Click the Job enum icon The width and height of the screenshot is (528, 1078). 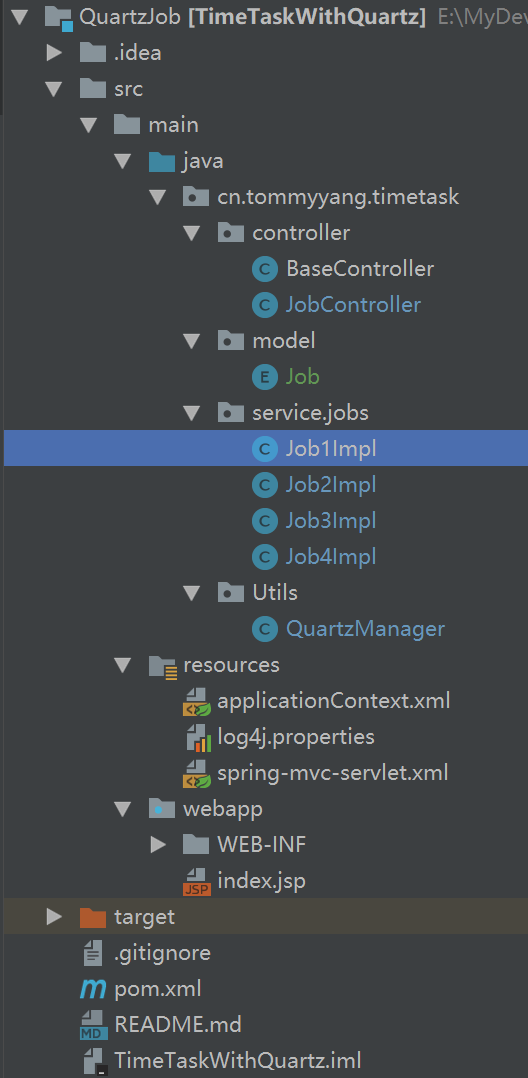pyautogui.click(x=265, y=377)
